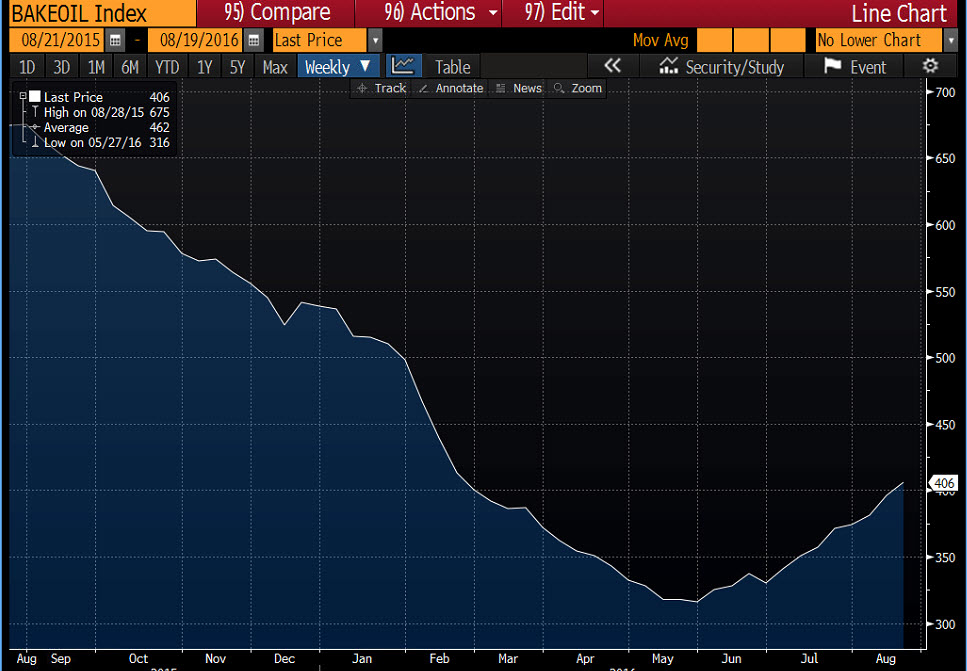
Task: Click the Dec x-axis month label
Action: (x=284, y=659)
